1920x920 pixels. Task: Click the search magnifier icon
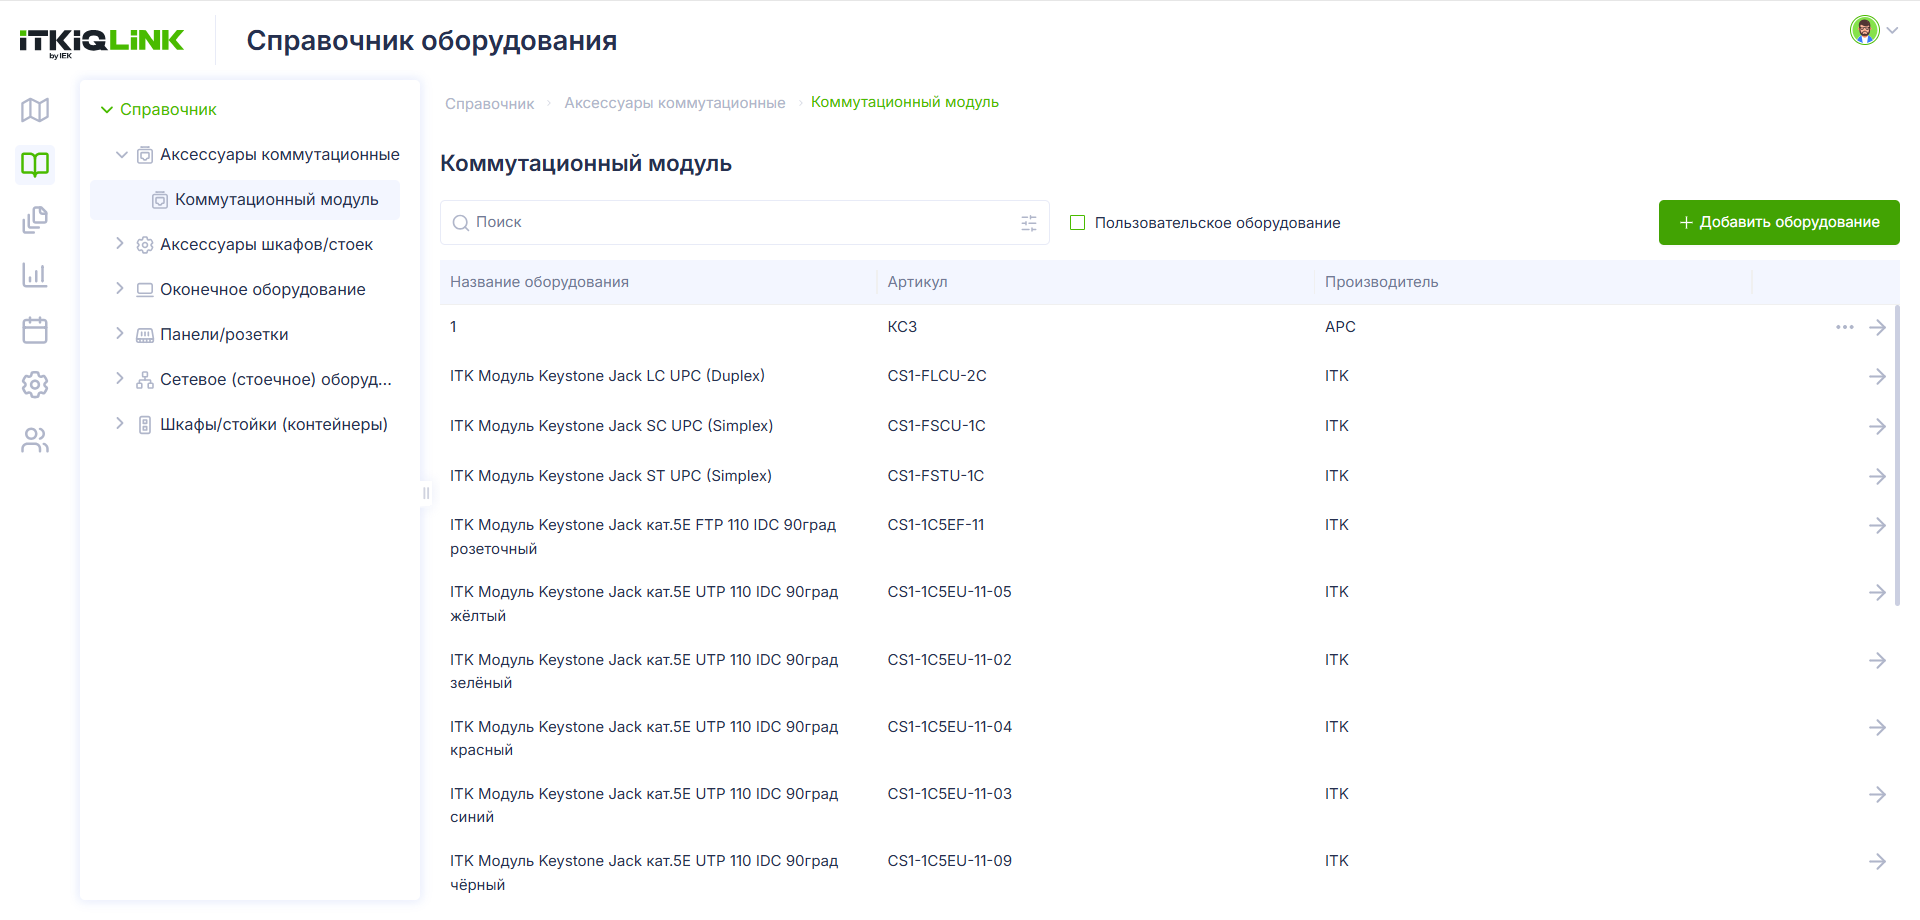click(x=461, y=223)
